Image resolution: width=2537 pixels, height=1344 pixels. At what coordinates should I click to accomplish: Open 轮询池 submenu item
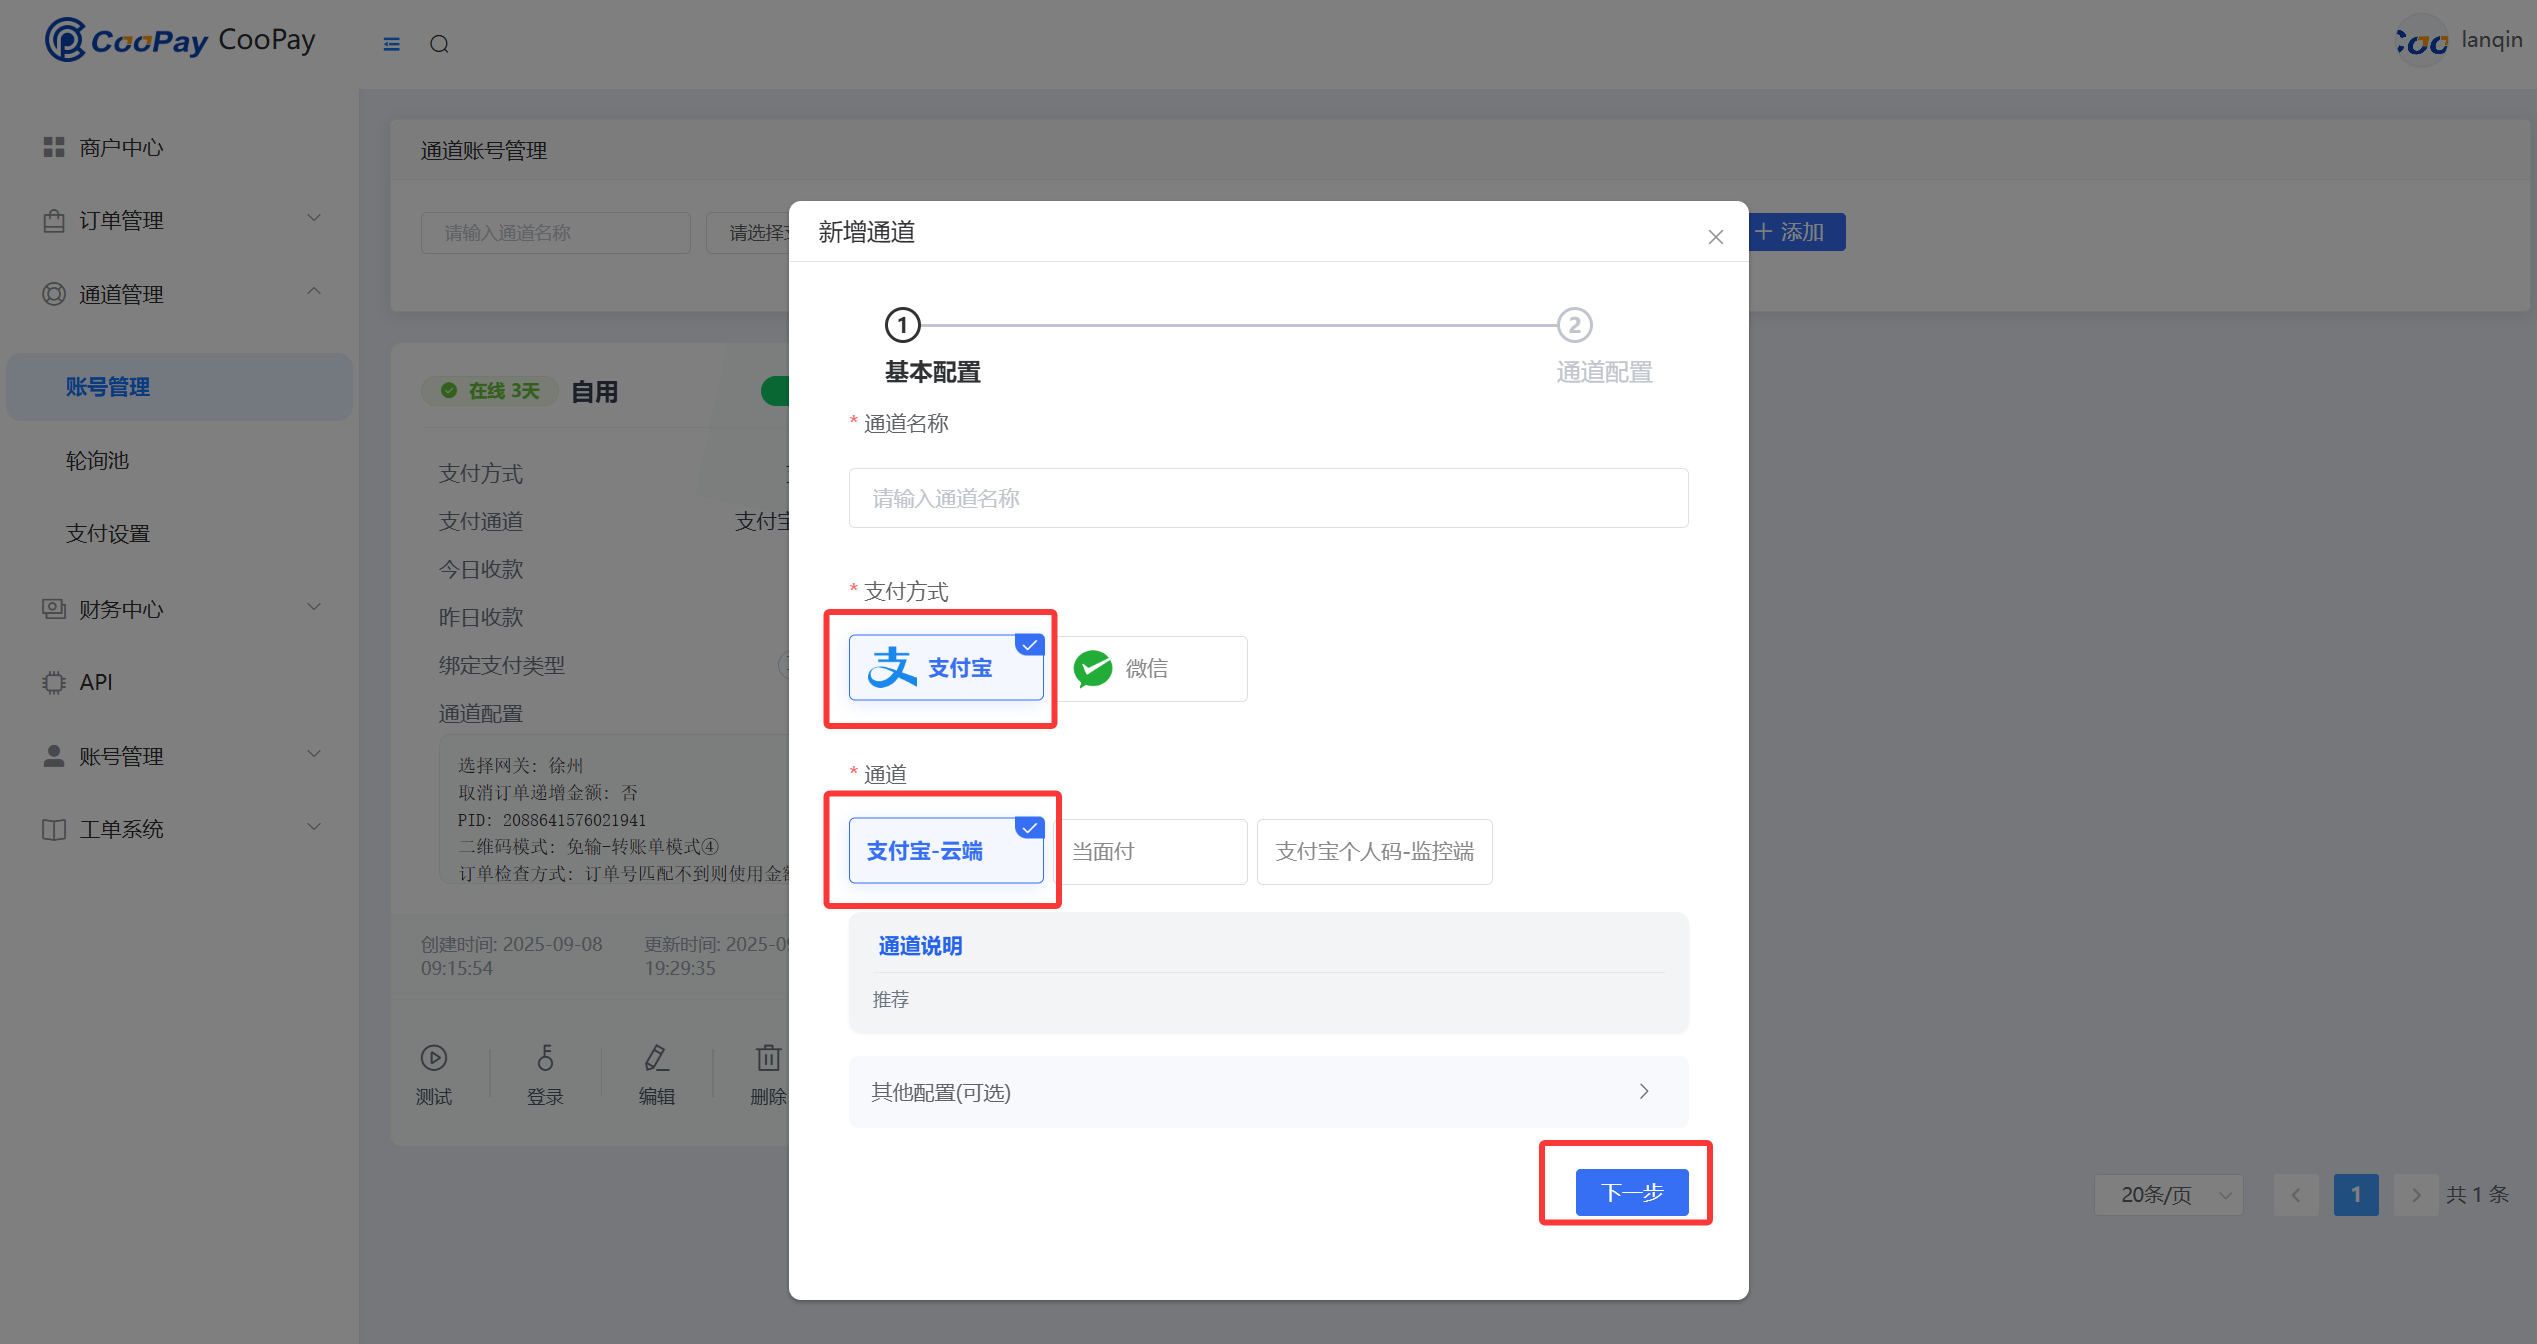pos(98,461)
